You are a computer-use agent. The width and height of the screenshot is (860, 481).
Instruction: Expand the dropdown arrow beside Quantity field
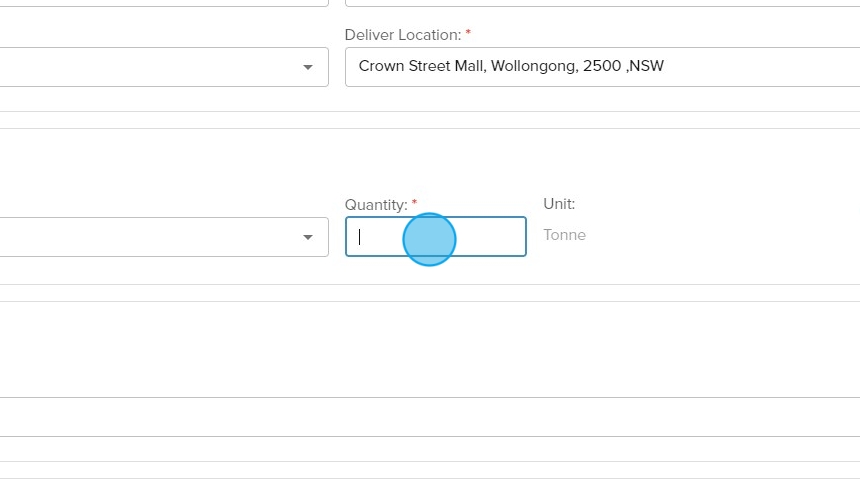307,237
